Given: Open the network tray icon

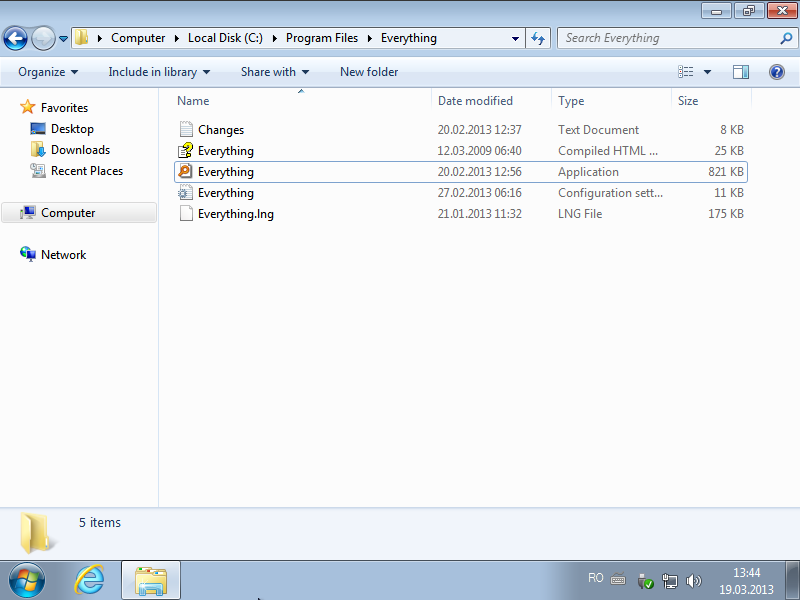Looking at the screenshot, I should pyautogui.click(x=669, y=580).
